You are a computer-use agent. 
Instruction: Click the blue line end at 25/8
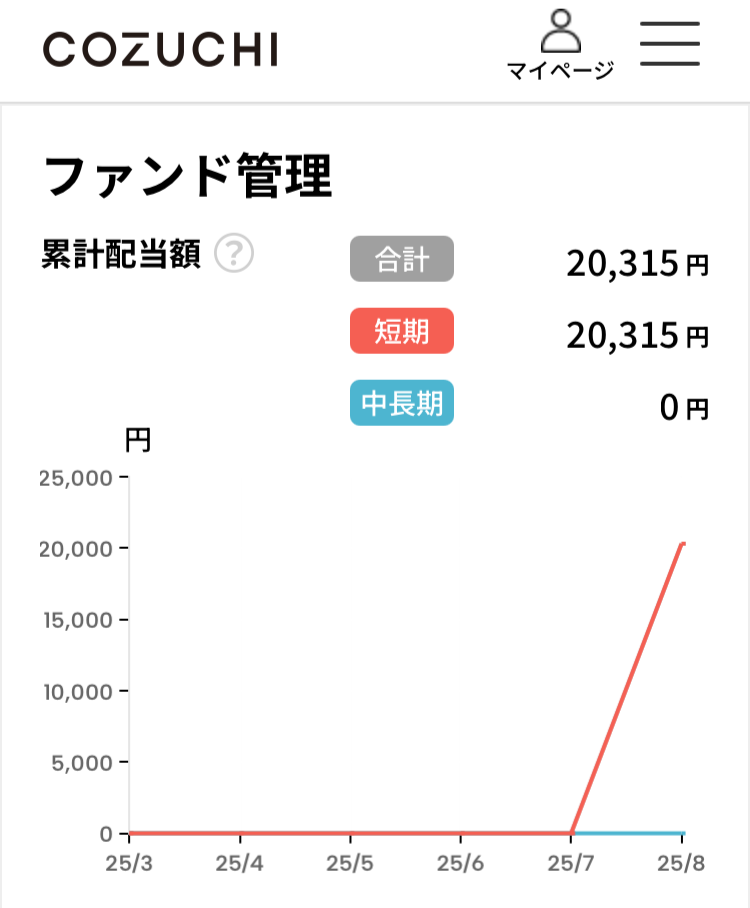point(683,833)
